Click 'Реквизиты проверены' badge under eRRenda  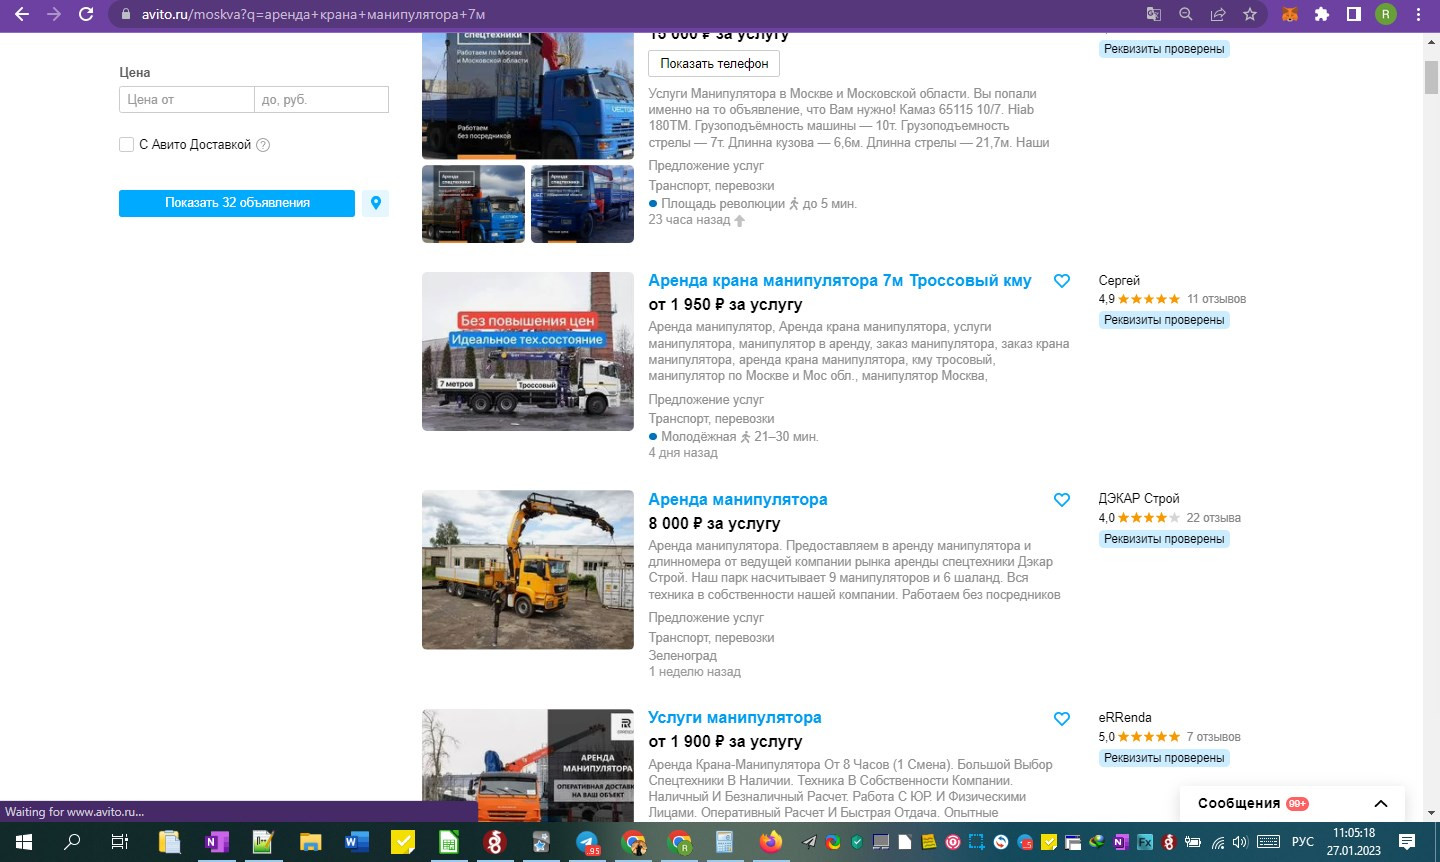click(1164, 758)
